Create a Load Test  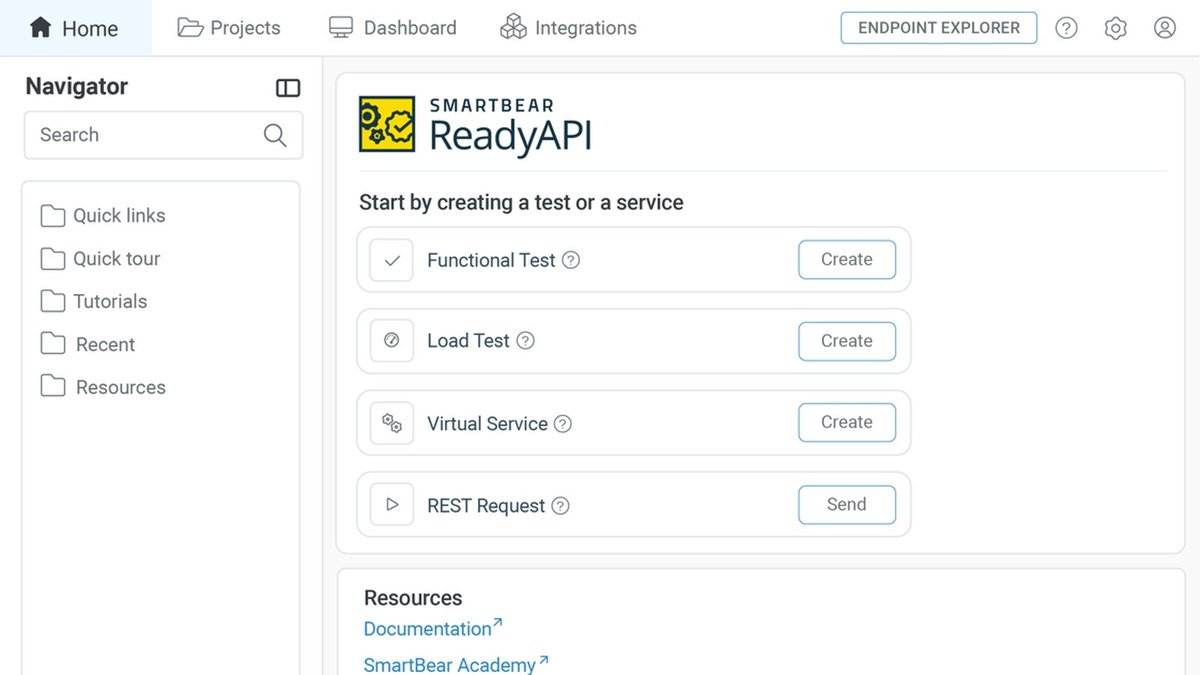(x=847, y=341)
